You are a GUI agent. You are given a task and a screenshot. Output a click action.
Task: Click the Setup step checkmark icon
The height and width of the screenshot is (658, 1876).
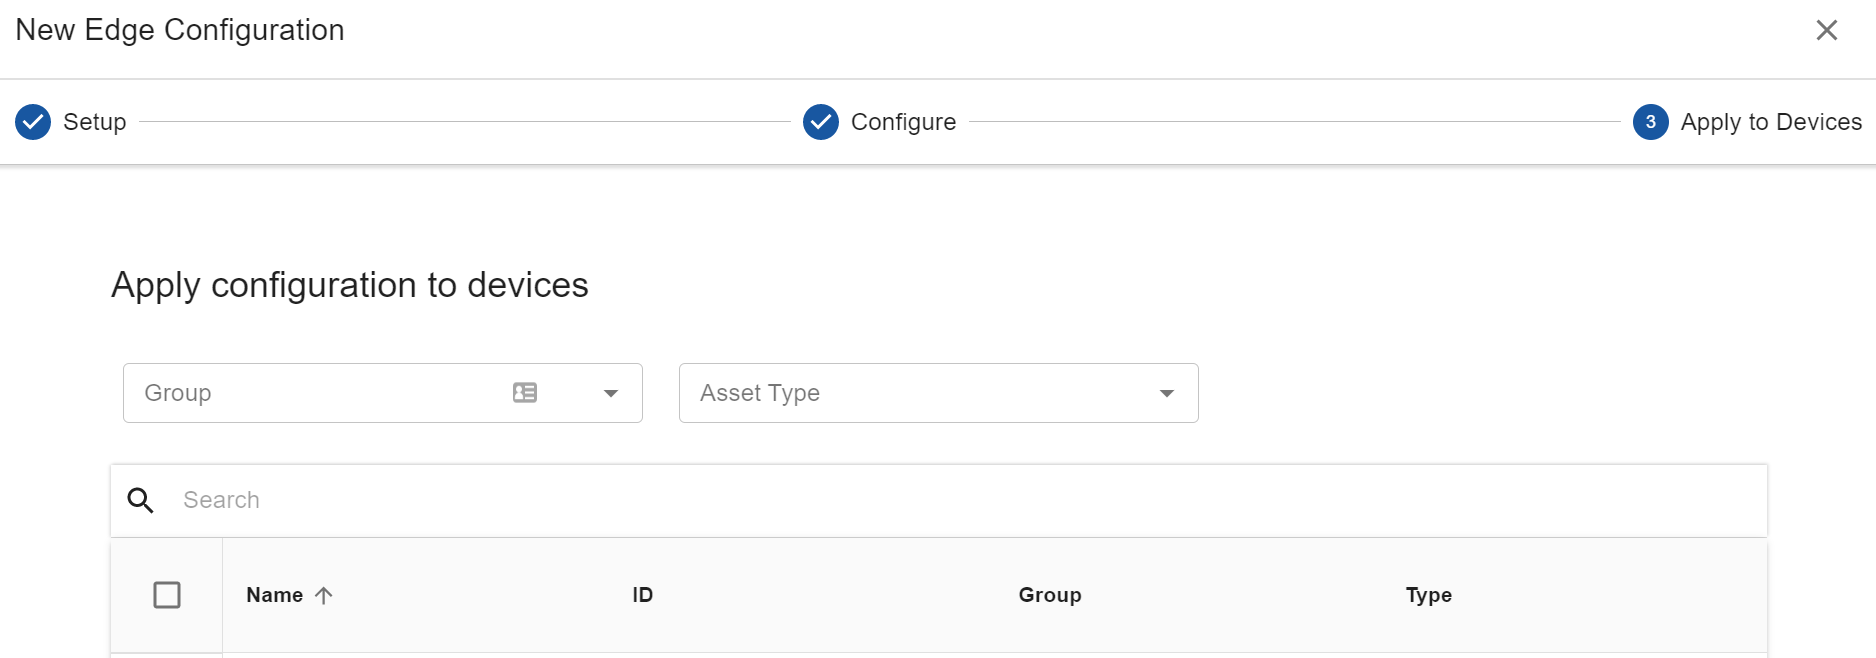33,122
